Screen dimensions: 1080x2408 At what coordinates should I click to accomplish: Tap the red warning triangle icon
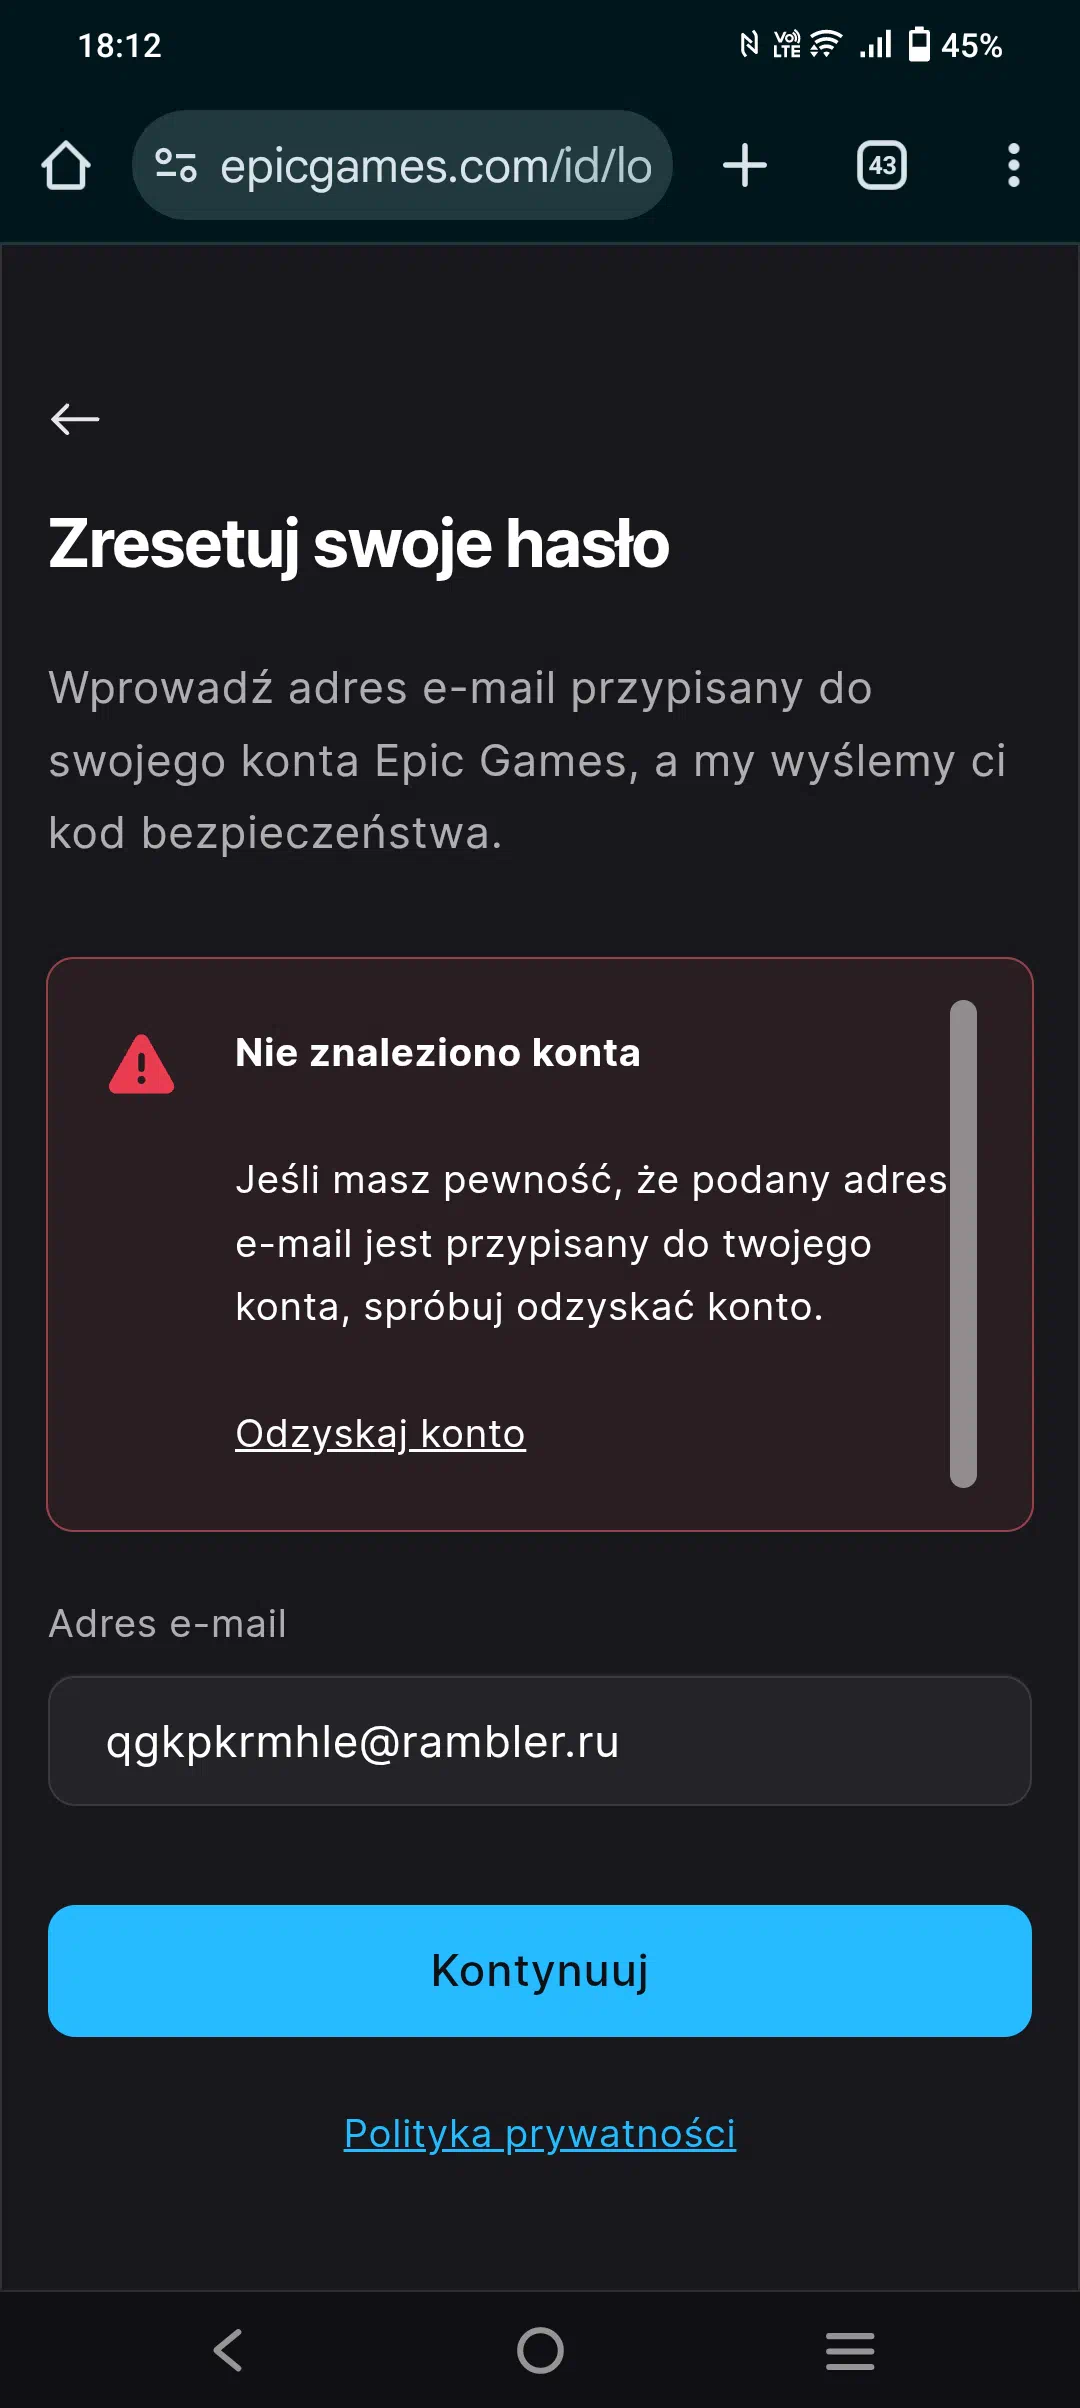(x=141, y=1064)
